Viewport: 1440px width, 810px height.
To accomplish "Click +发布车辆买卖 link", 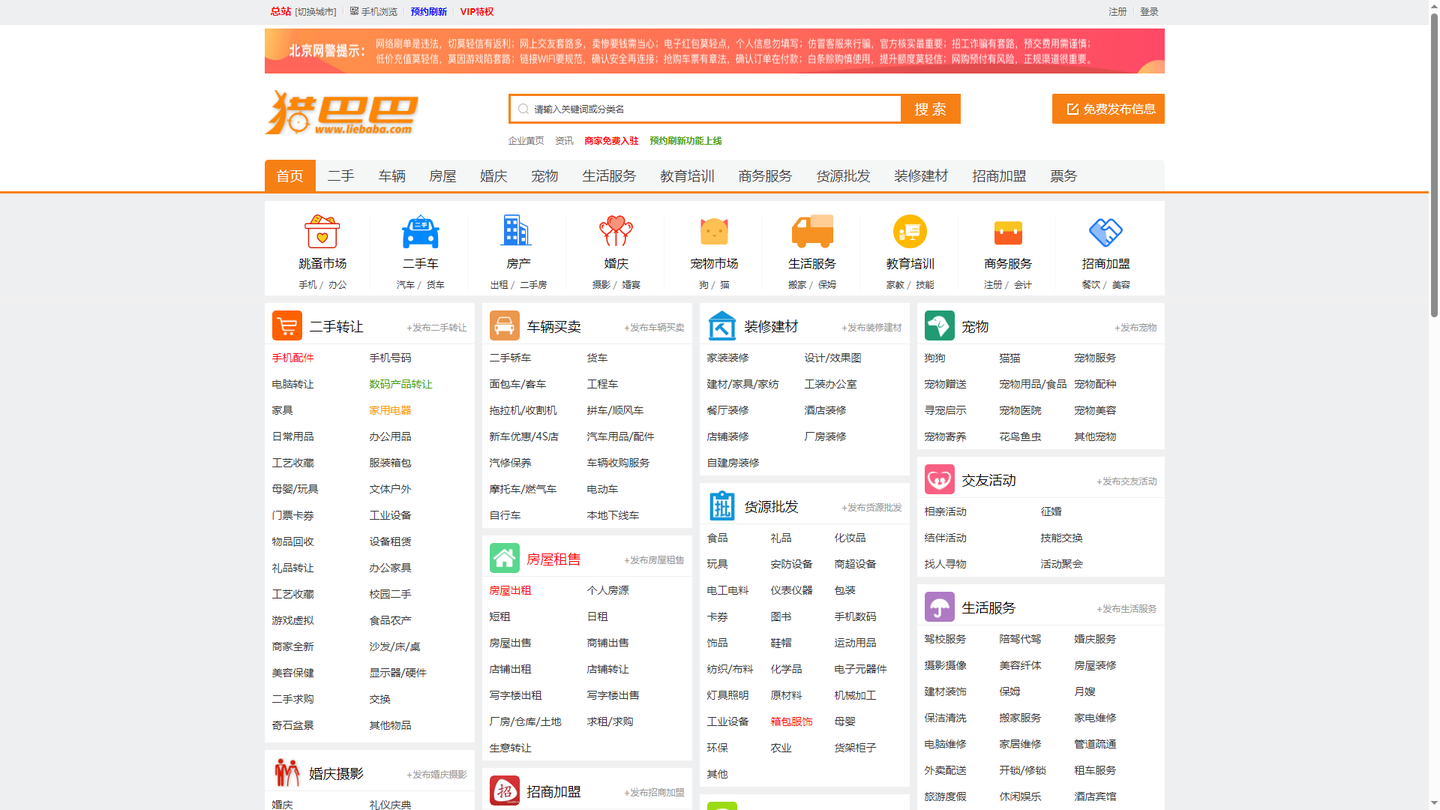I will (654, 328).
